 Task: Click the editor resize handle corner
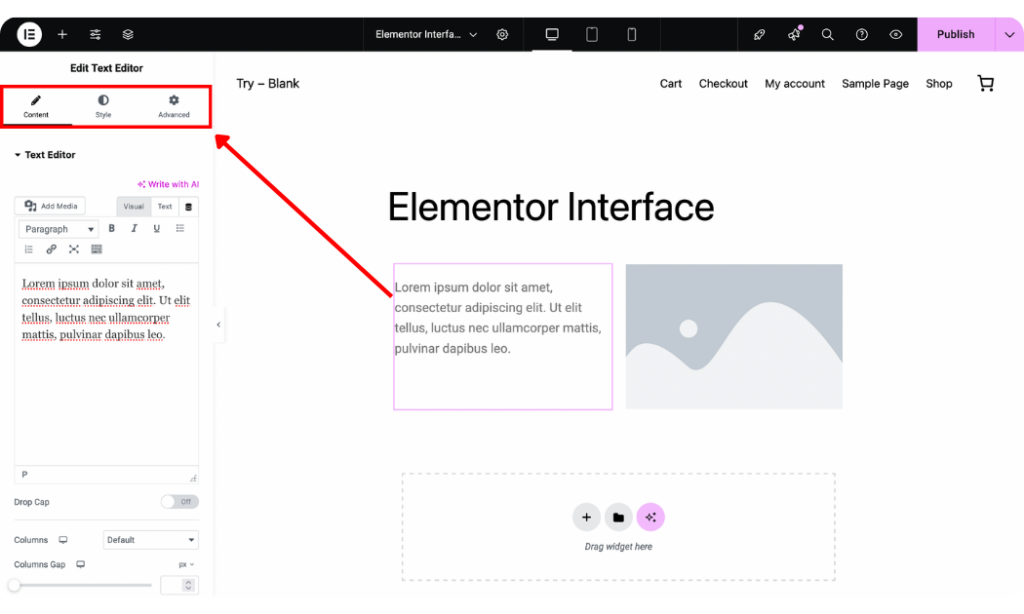pyautogui.click(x=193, y=478)
